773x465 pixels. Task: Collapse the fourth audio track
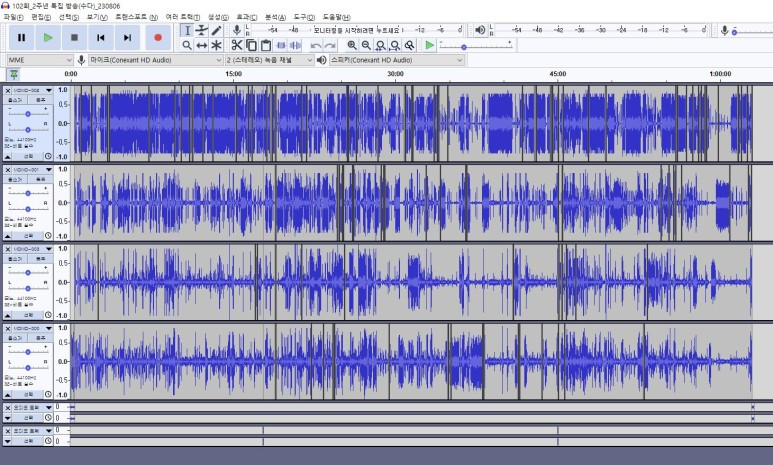(x=8, y=394)
